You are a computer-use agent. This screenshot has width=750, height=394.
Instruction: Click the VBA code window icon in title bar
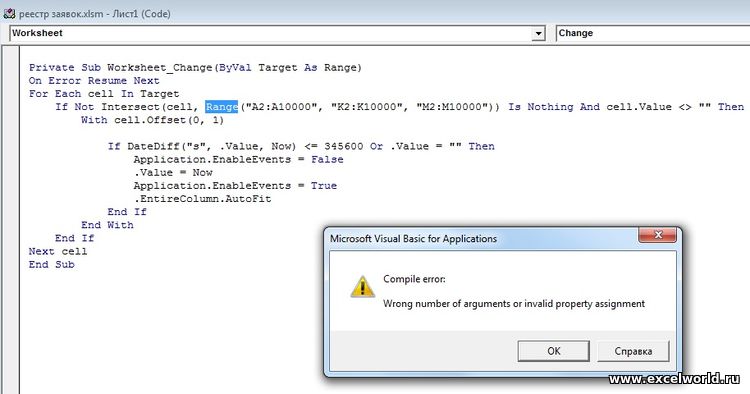point(9,13)
